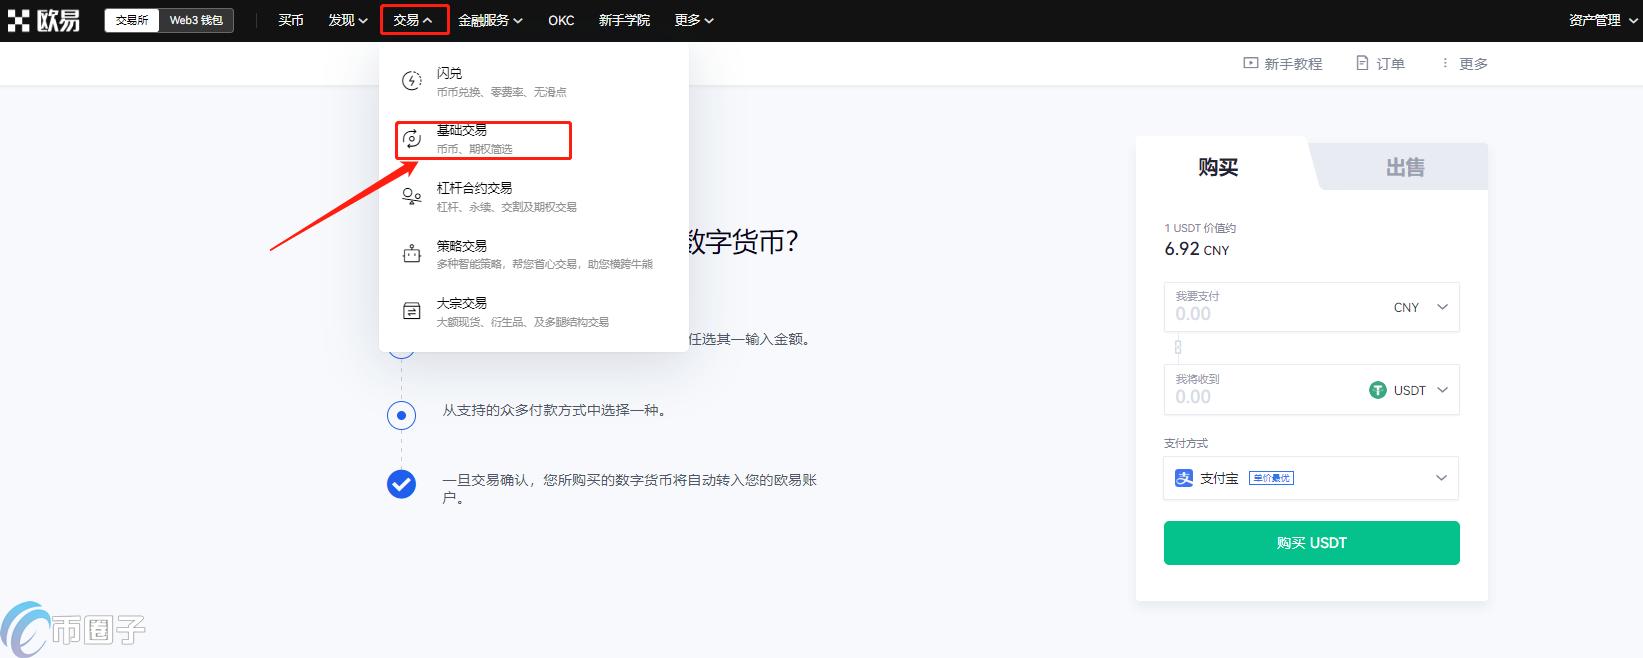The height and width of the screenshot is (658, 1643).
Task: Click the 大宗交易 icon
Action: coord(411,311)
